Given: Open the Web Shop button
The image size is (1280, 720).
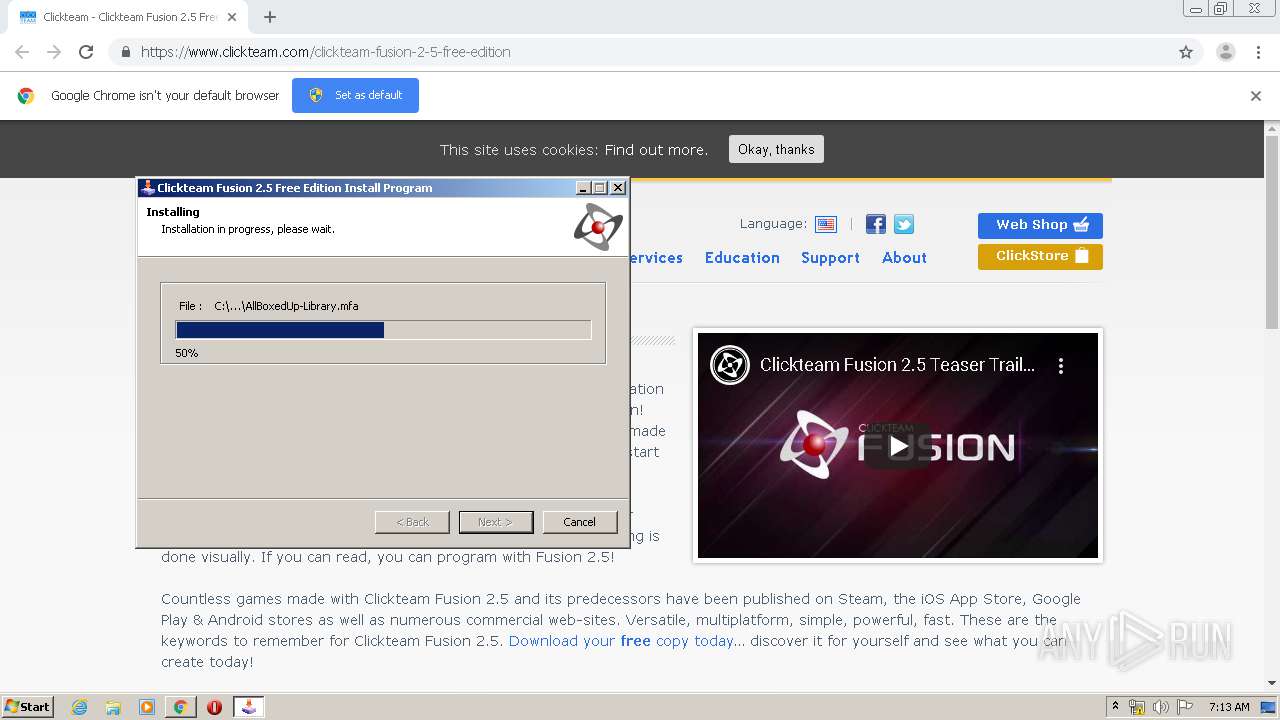Looking at the screenshot, I should pyautogui.click(x=1040, y=225).
